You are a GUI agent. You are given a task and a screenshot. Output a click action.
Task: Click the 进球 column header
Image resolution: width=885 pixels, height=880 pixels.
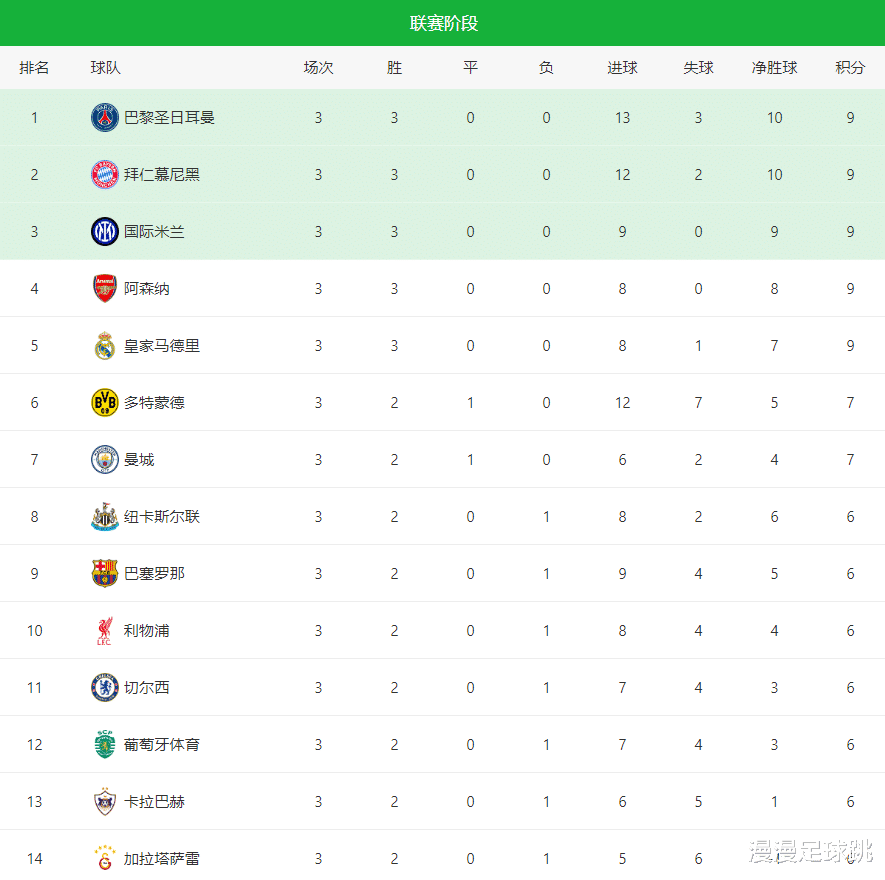(622, 68)
